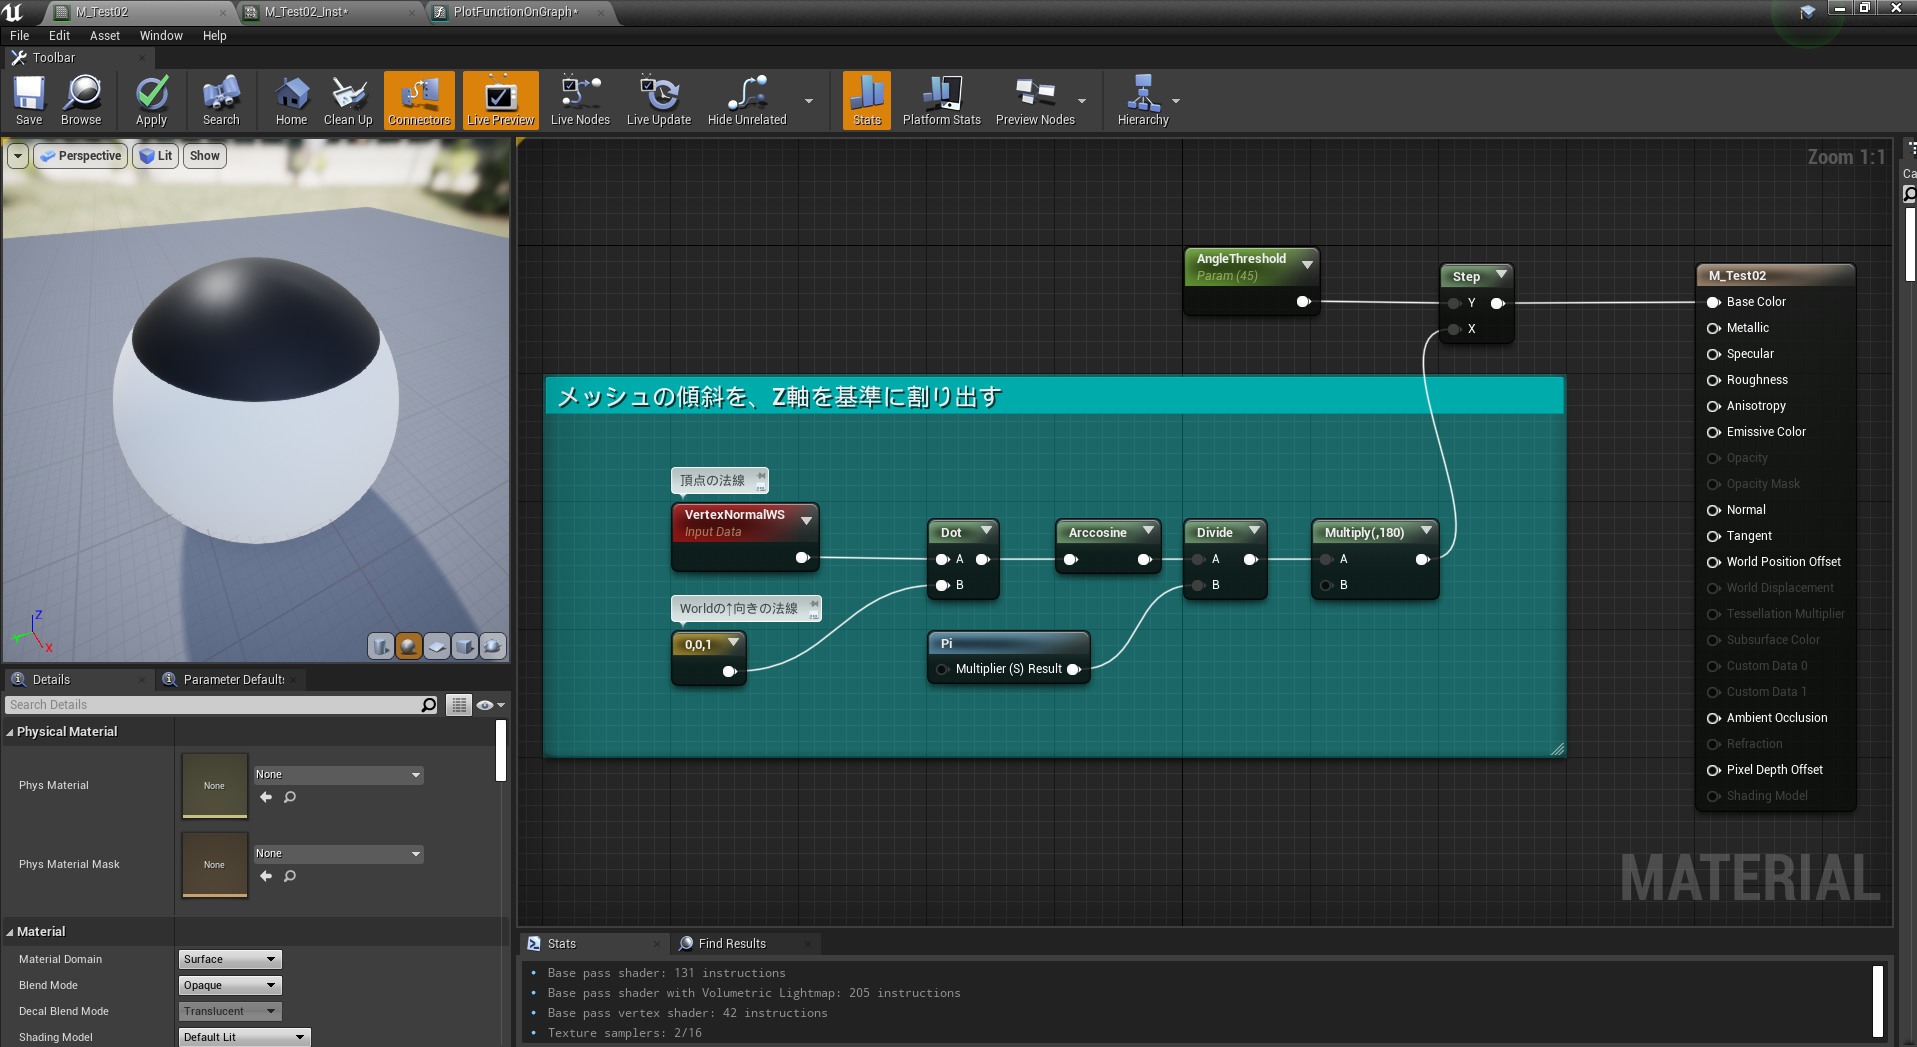This screenshot has width=1917, height=1047.
Task: Collapse the Physical Material section
Action: coord(10,732)
